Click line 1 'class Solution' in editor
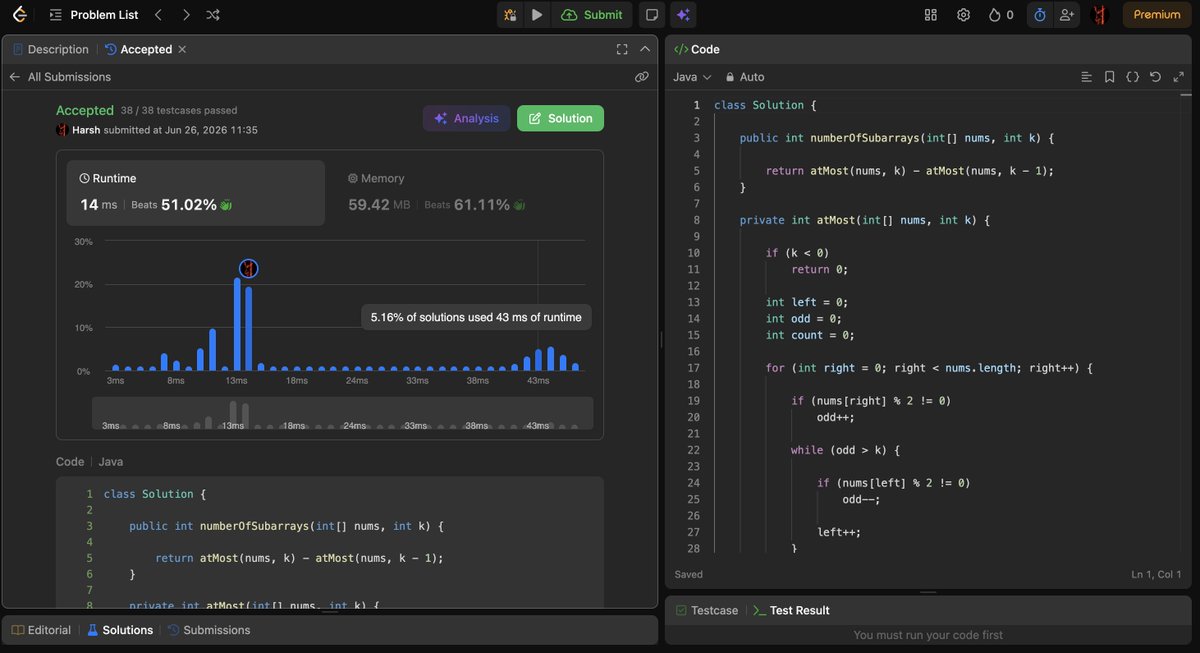The image size is (1200, 653). pyautogui.click(x=766, y=105)
